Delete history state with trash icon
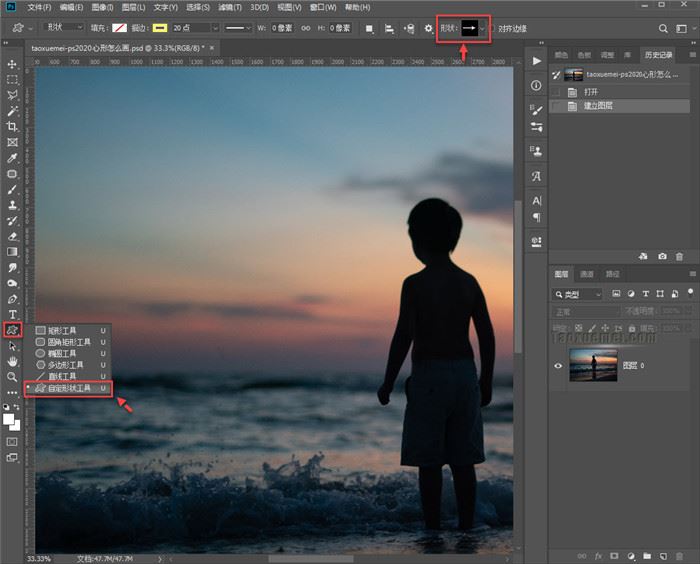Screen dimensions: 700x564 [x=679, y=256]
